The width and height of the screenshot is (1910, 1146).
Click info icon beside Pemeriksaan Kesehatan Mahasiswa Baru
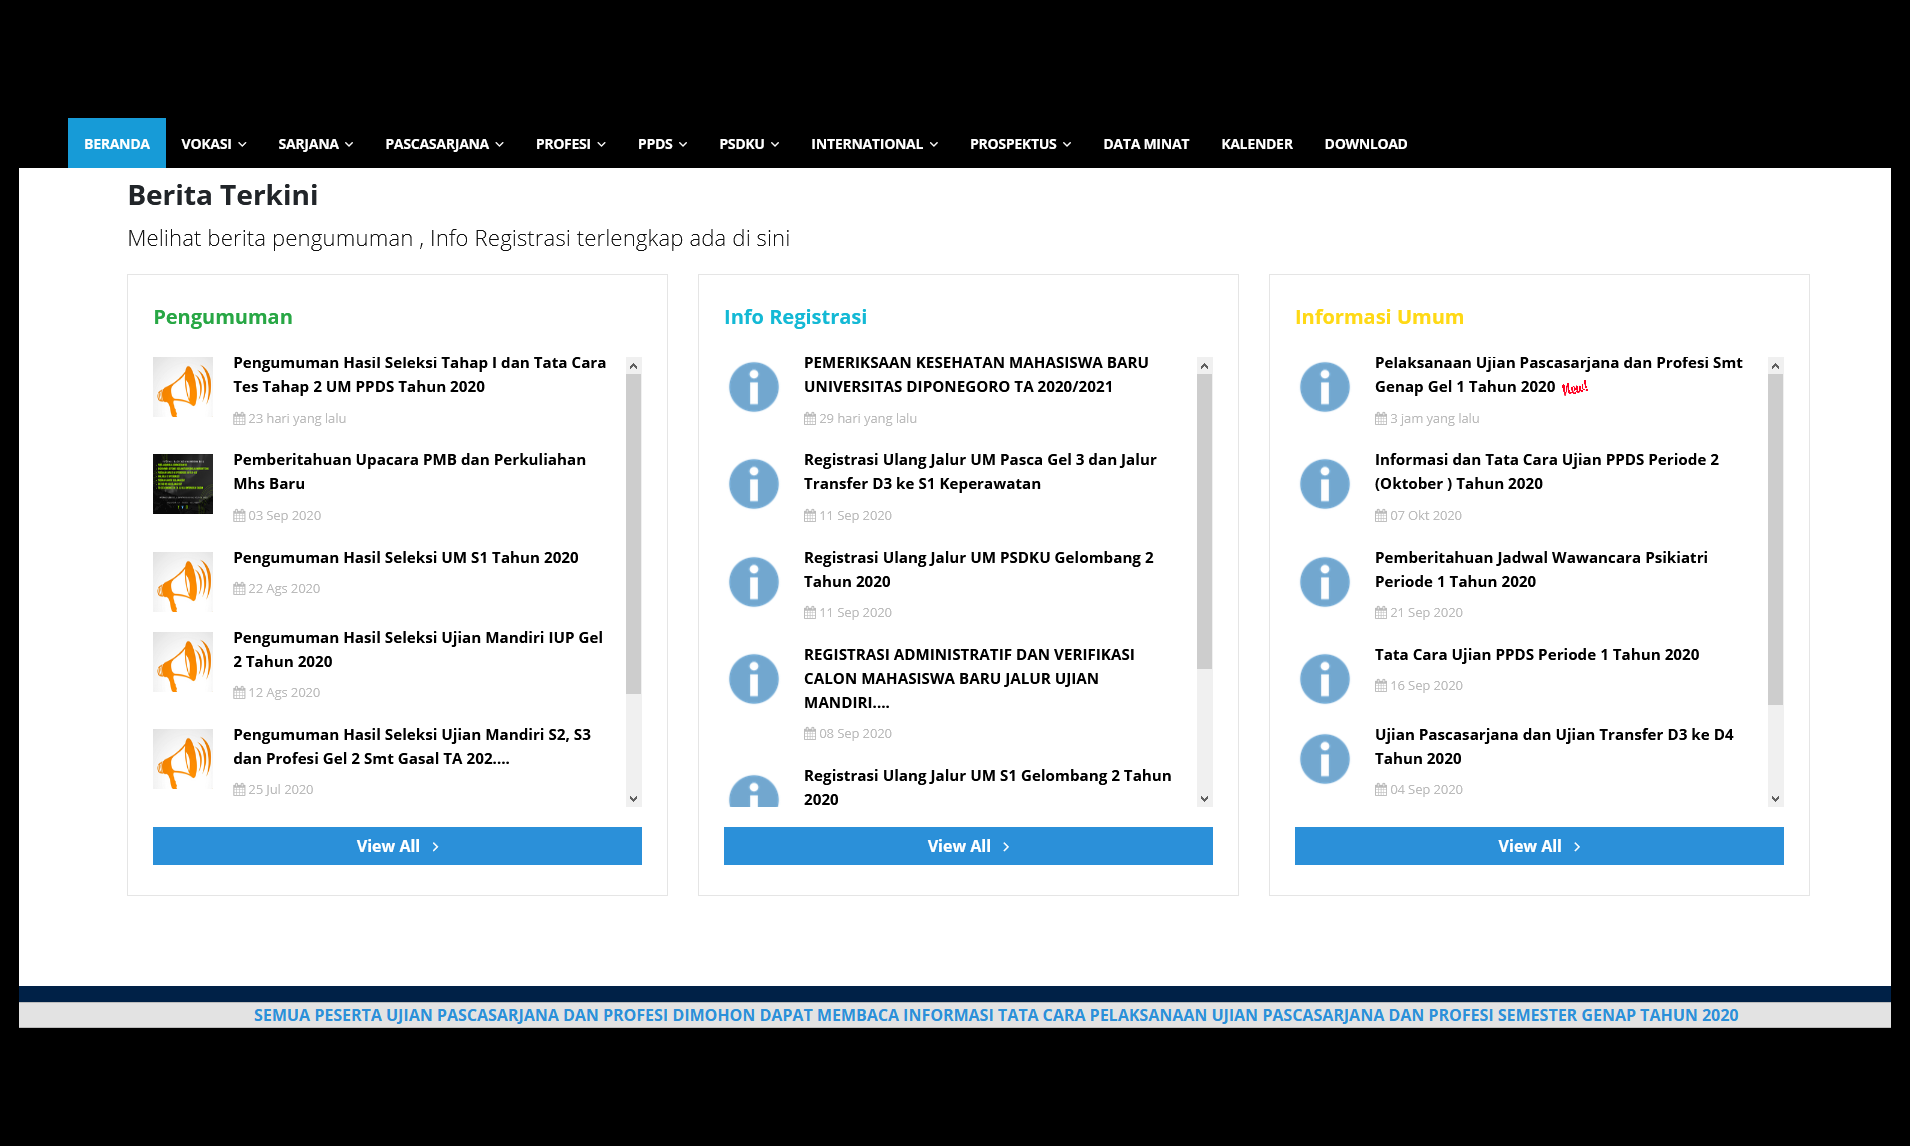tap(753, 387)
